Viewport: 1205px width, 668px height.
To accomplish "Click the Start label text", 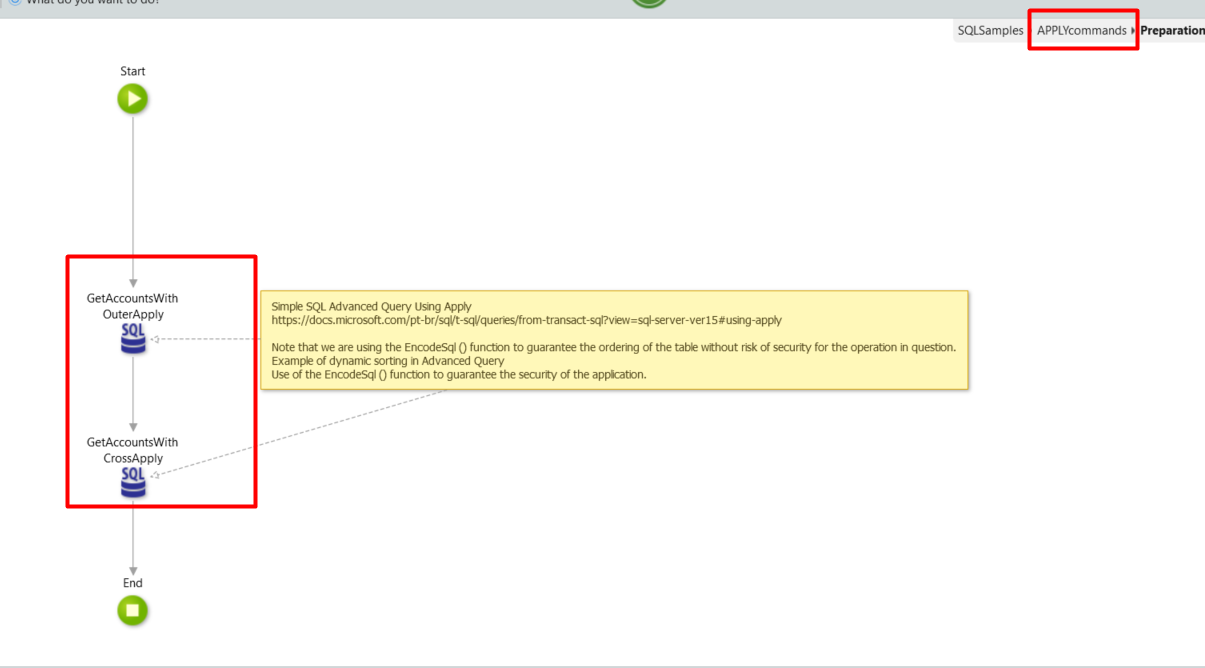I will pyautogui.click(x=132, y=71).
